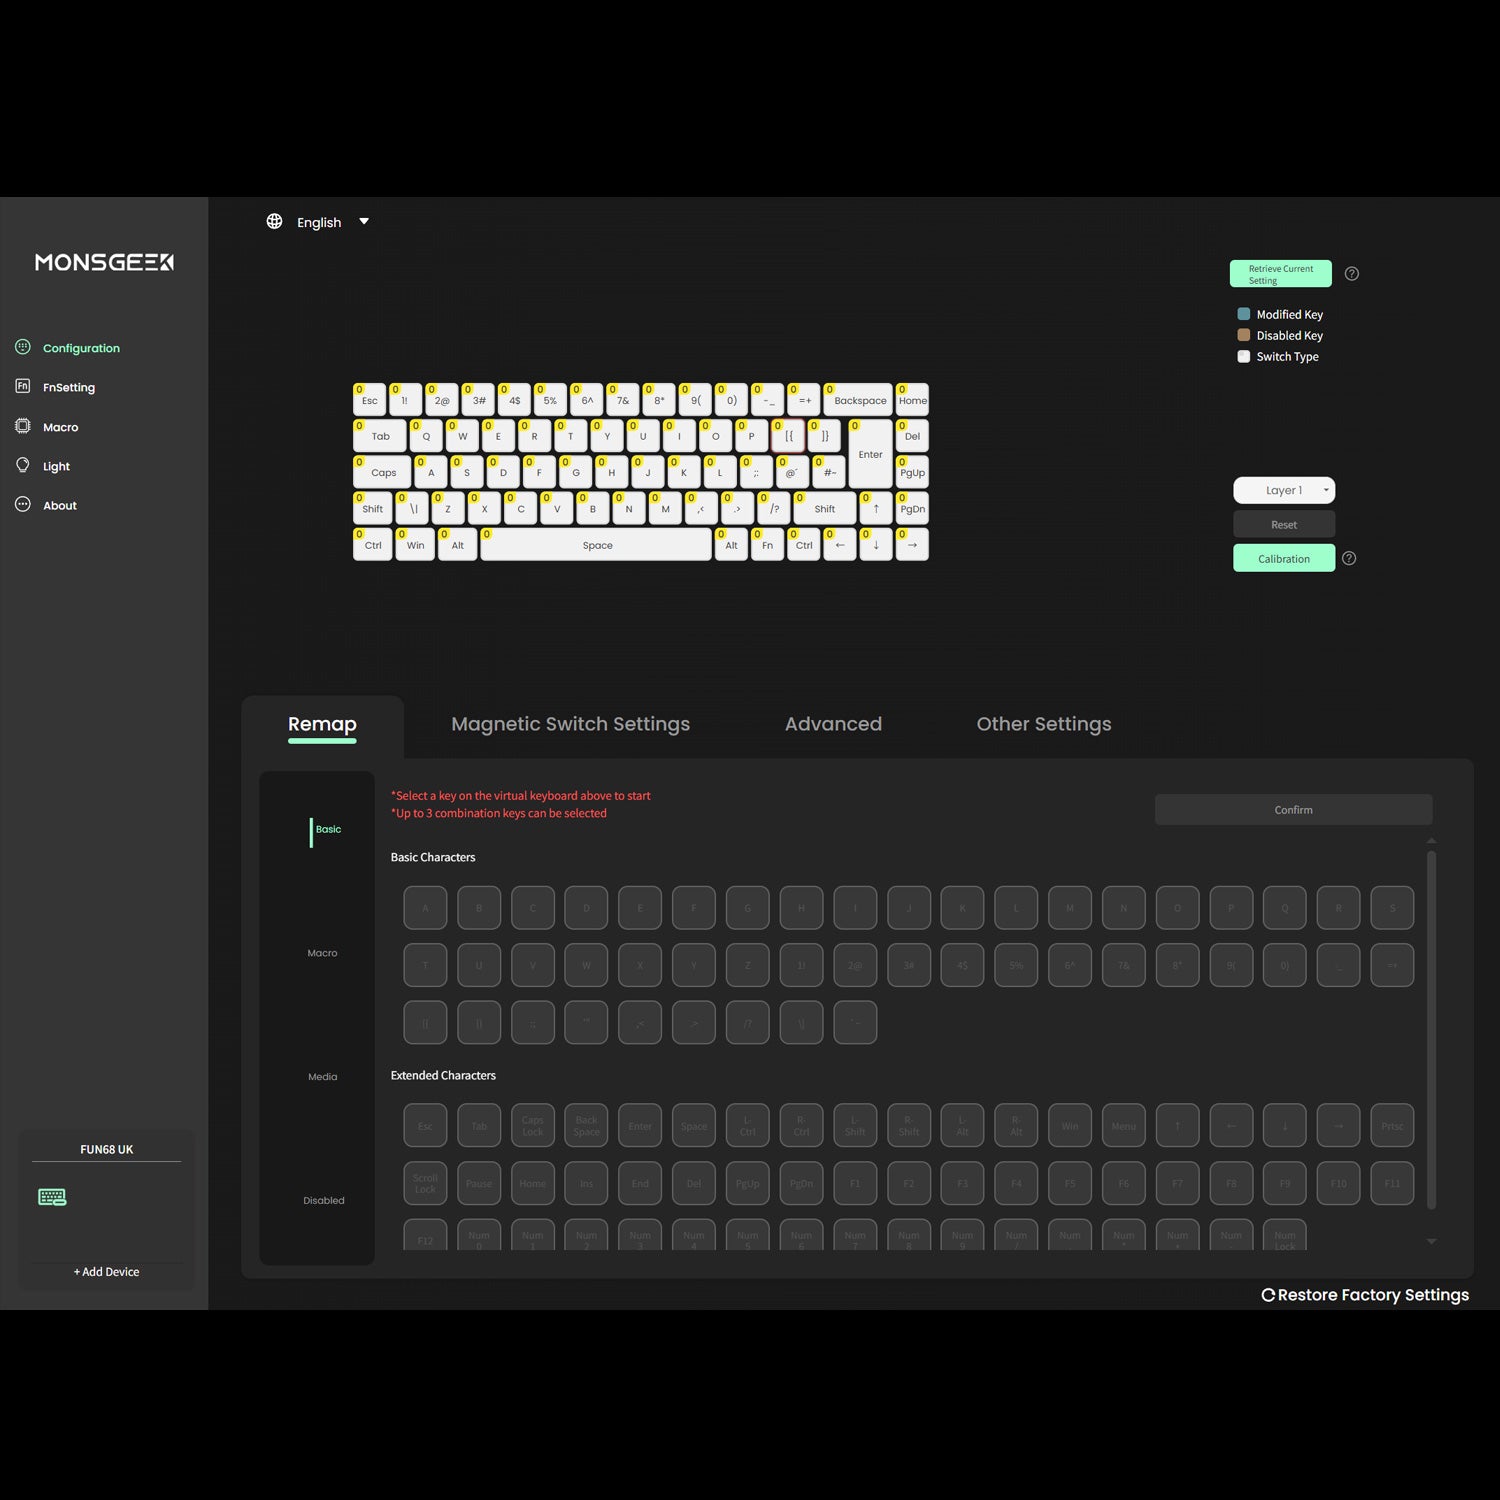Toggle the Switch Type legend checkbox

[1244, 356]
